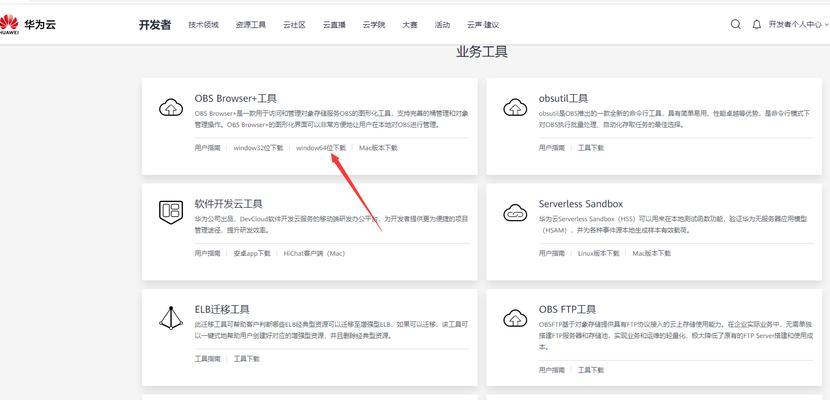Open OBS FTP工具 用户指南 link

[x=552, y=370]
